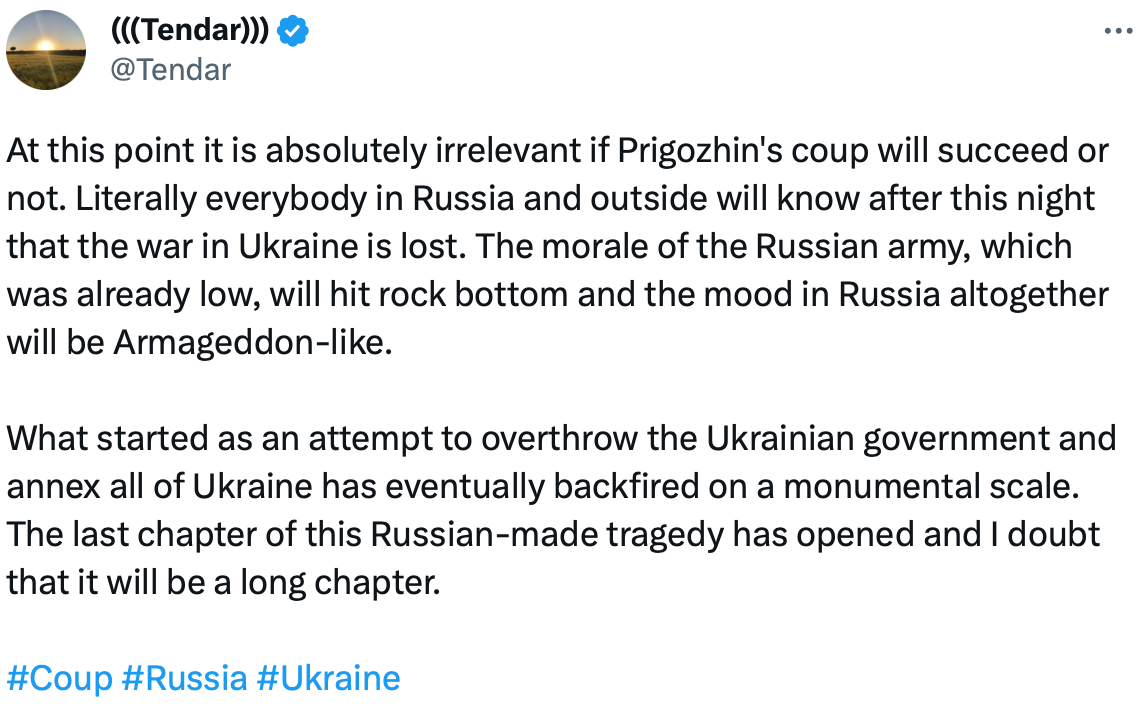The height and width of the screenshot is (710, 1148).
Task: Click the closing line "that it will be a long chapter."
Action: point(223,583)
